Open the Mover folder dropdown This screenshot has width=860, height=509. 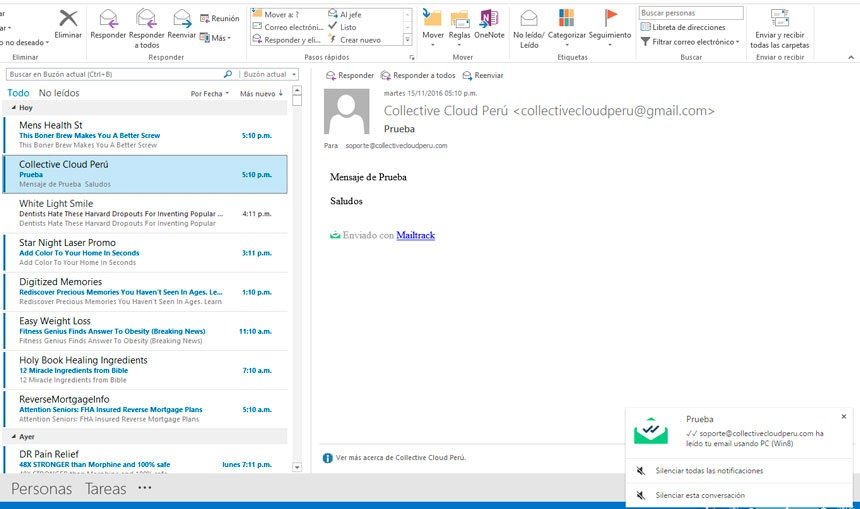pyautogui.click(x=433, y=27)
